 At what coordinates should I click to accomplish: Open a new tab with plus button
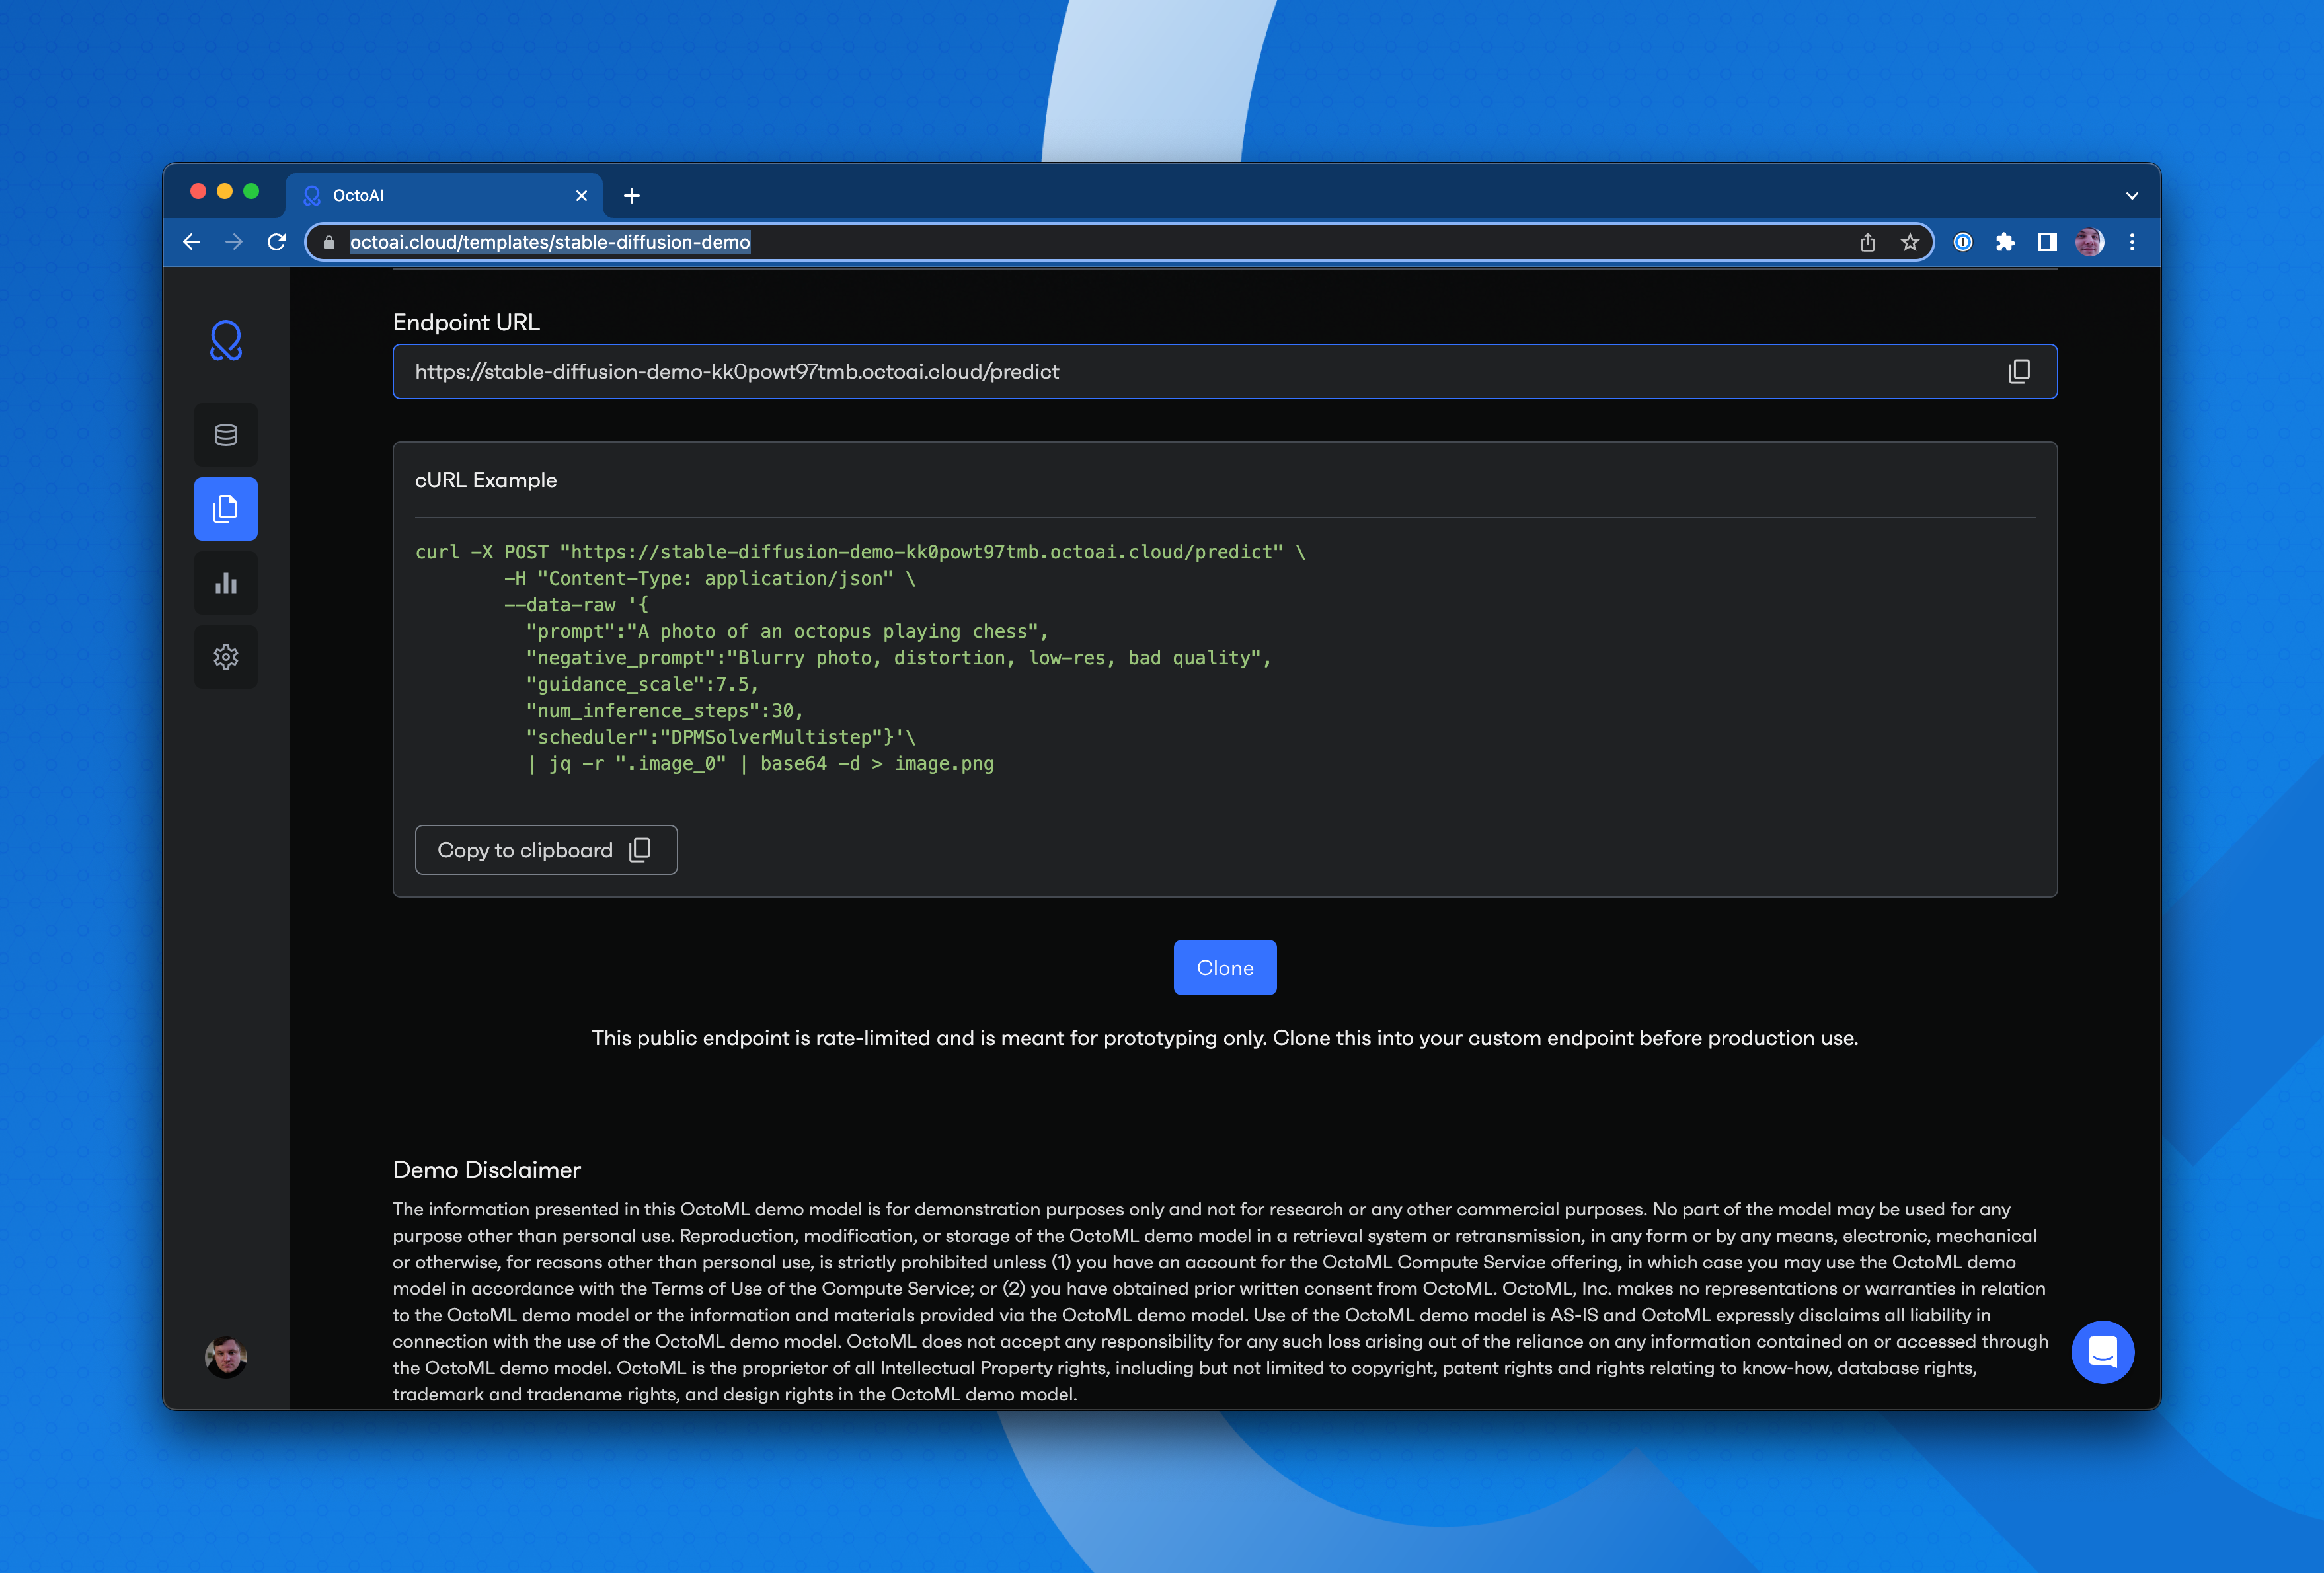[632, 196]
